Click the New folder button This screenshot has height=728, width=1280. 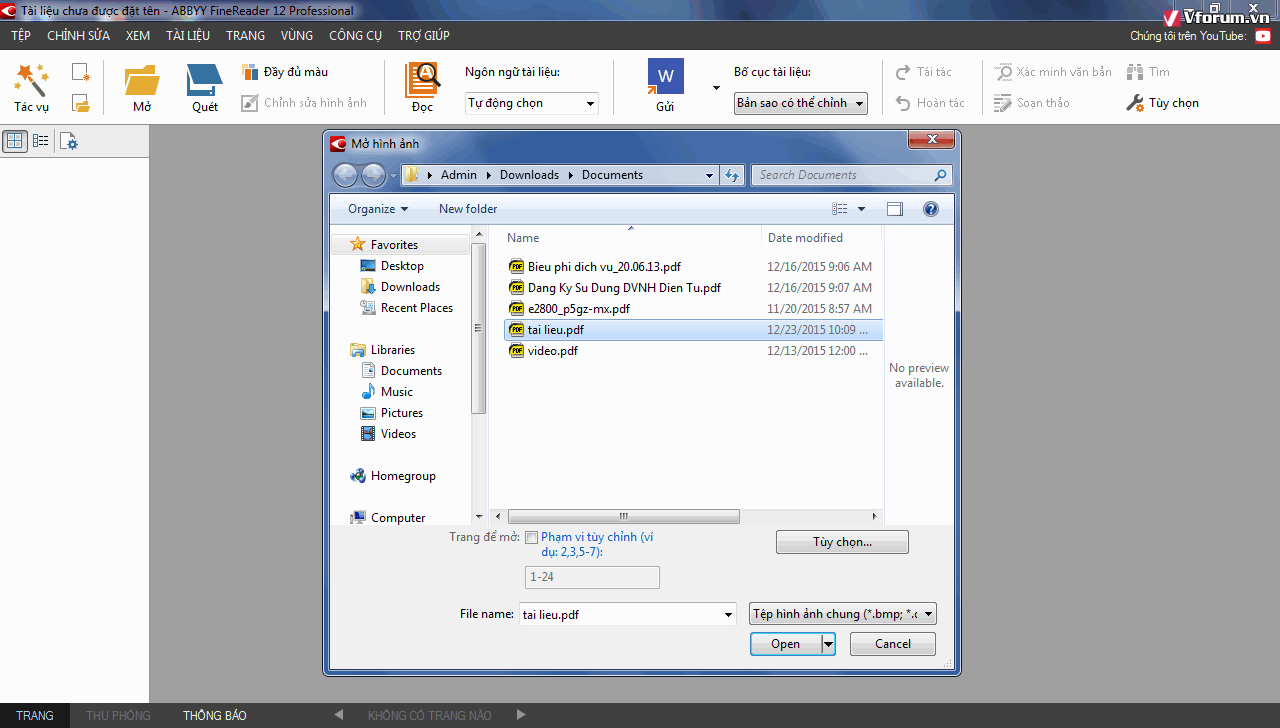coord(468,209)
